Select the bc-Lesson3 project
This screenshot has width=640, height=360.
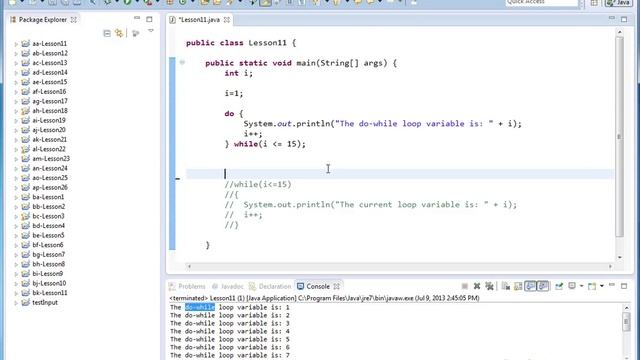(48, 216)
